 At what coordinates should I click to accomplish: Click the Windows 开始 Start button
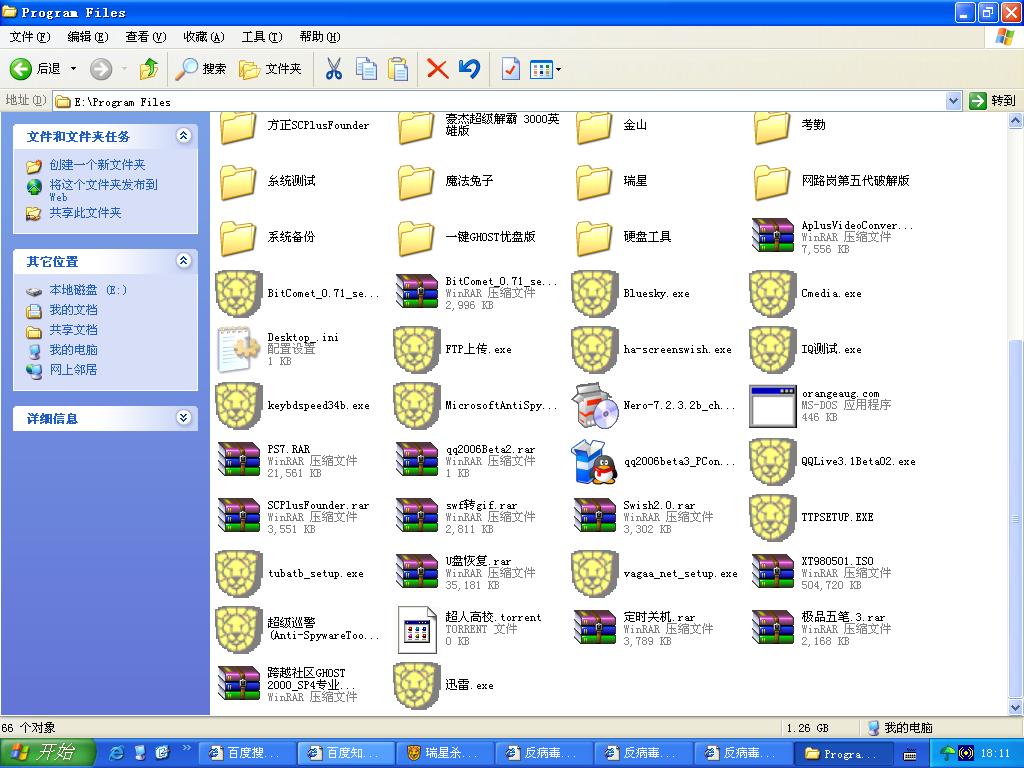click(x=48, y=753)
